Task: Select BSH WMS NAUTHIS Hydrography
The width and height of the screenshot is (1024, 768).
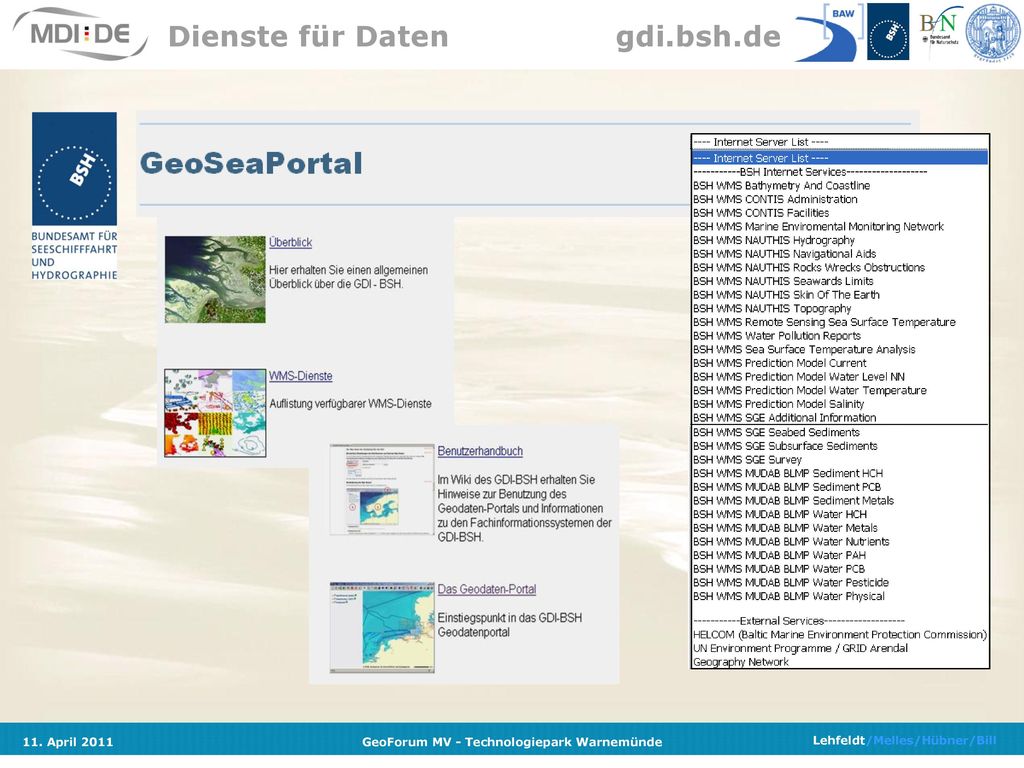Action: 840,240
